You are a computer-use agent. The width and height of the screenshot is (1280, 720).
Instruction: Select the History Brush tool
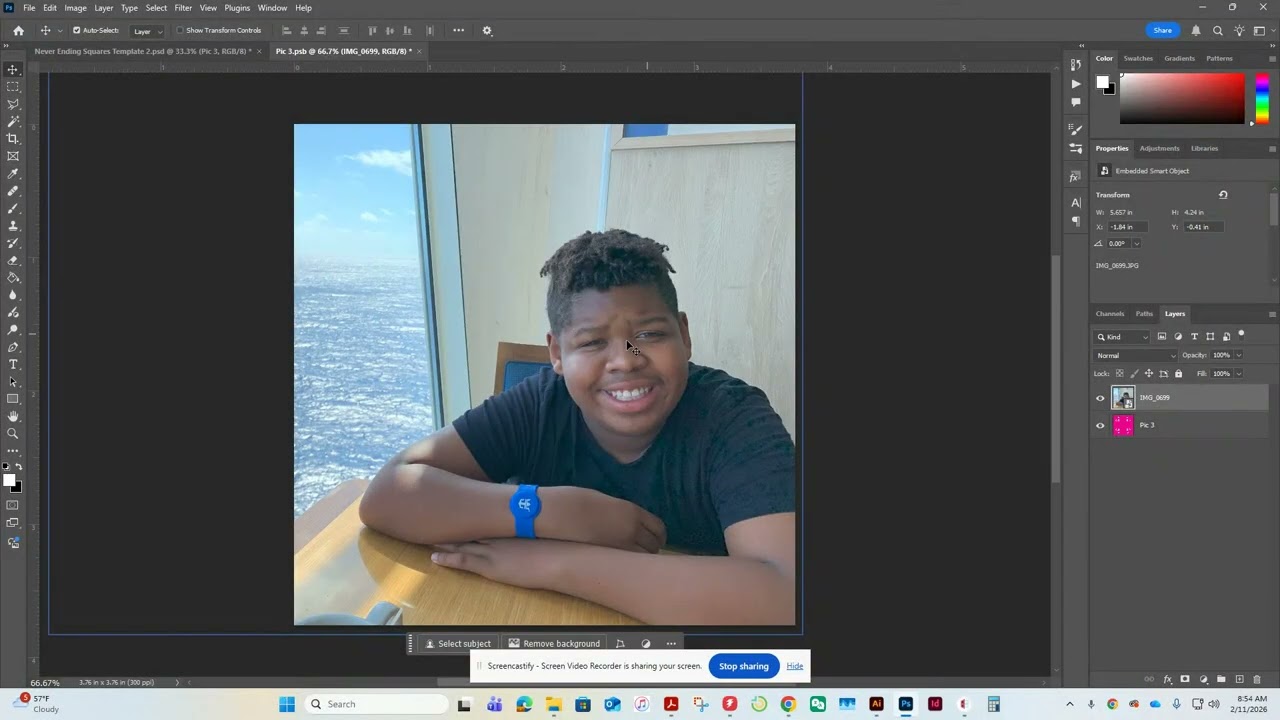pyautogui.click(x=13, y=243)
